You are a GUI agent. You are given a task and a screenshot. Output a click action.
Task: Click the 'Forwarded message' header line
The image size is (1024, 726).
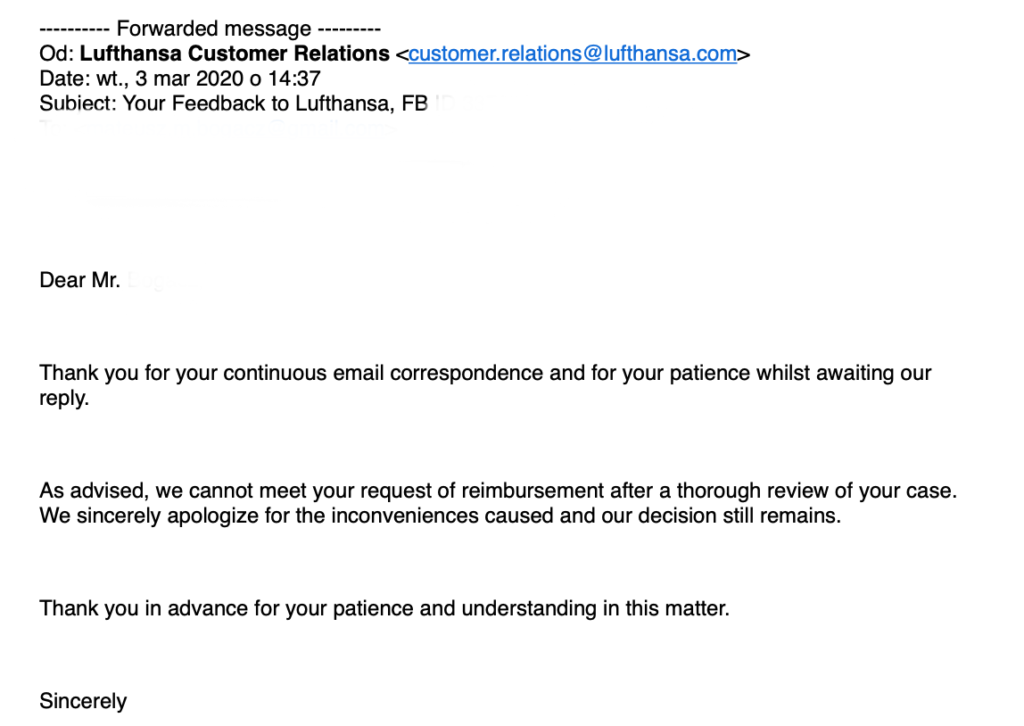[x=210, y=29]
